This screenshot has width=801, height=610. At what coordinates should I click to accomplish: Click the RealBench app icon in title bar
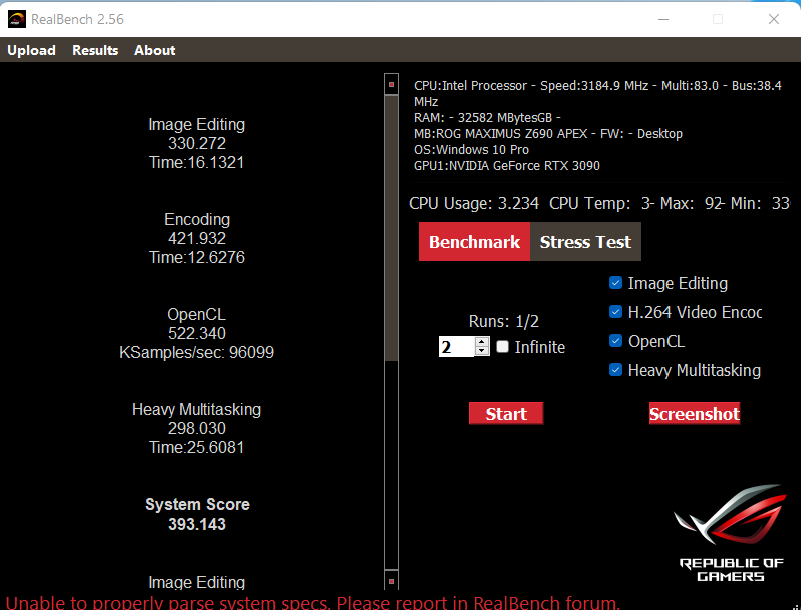17,19
